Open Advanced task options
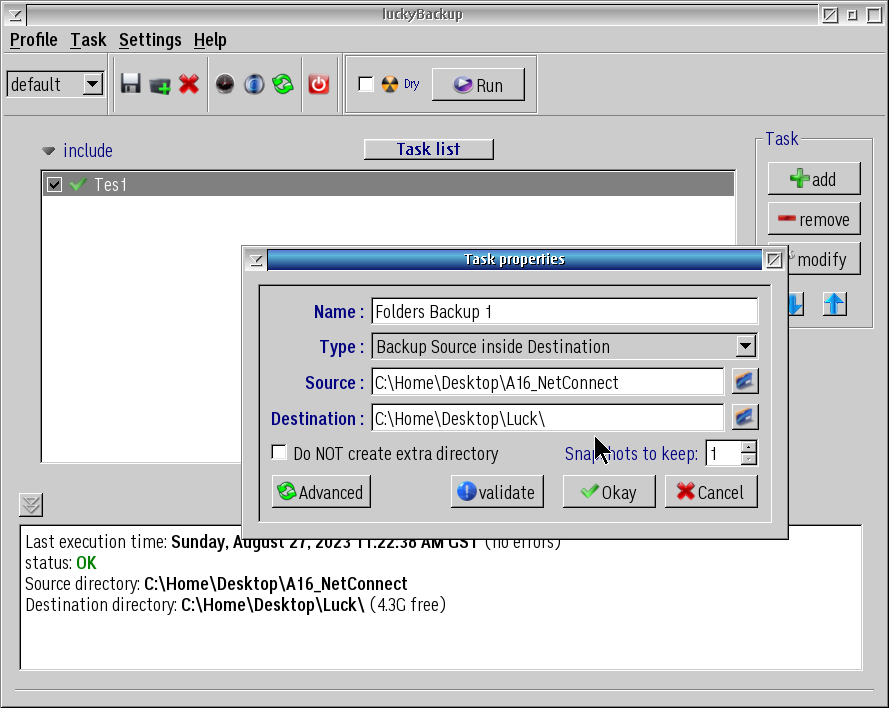Viewport: 889px width, 708px height. pos(321,491)
